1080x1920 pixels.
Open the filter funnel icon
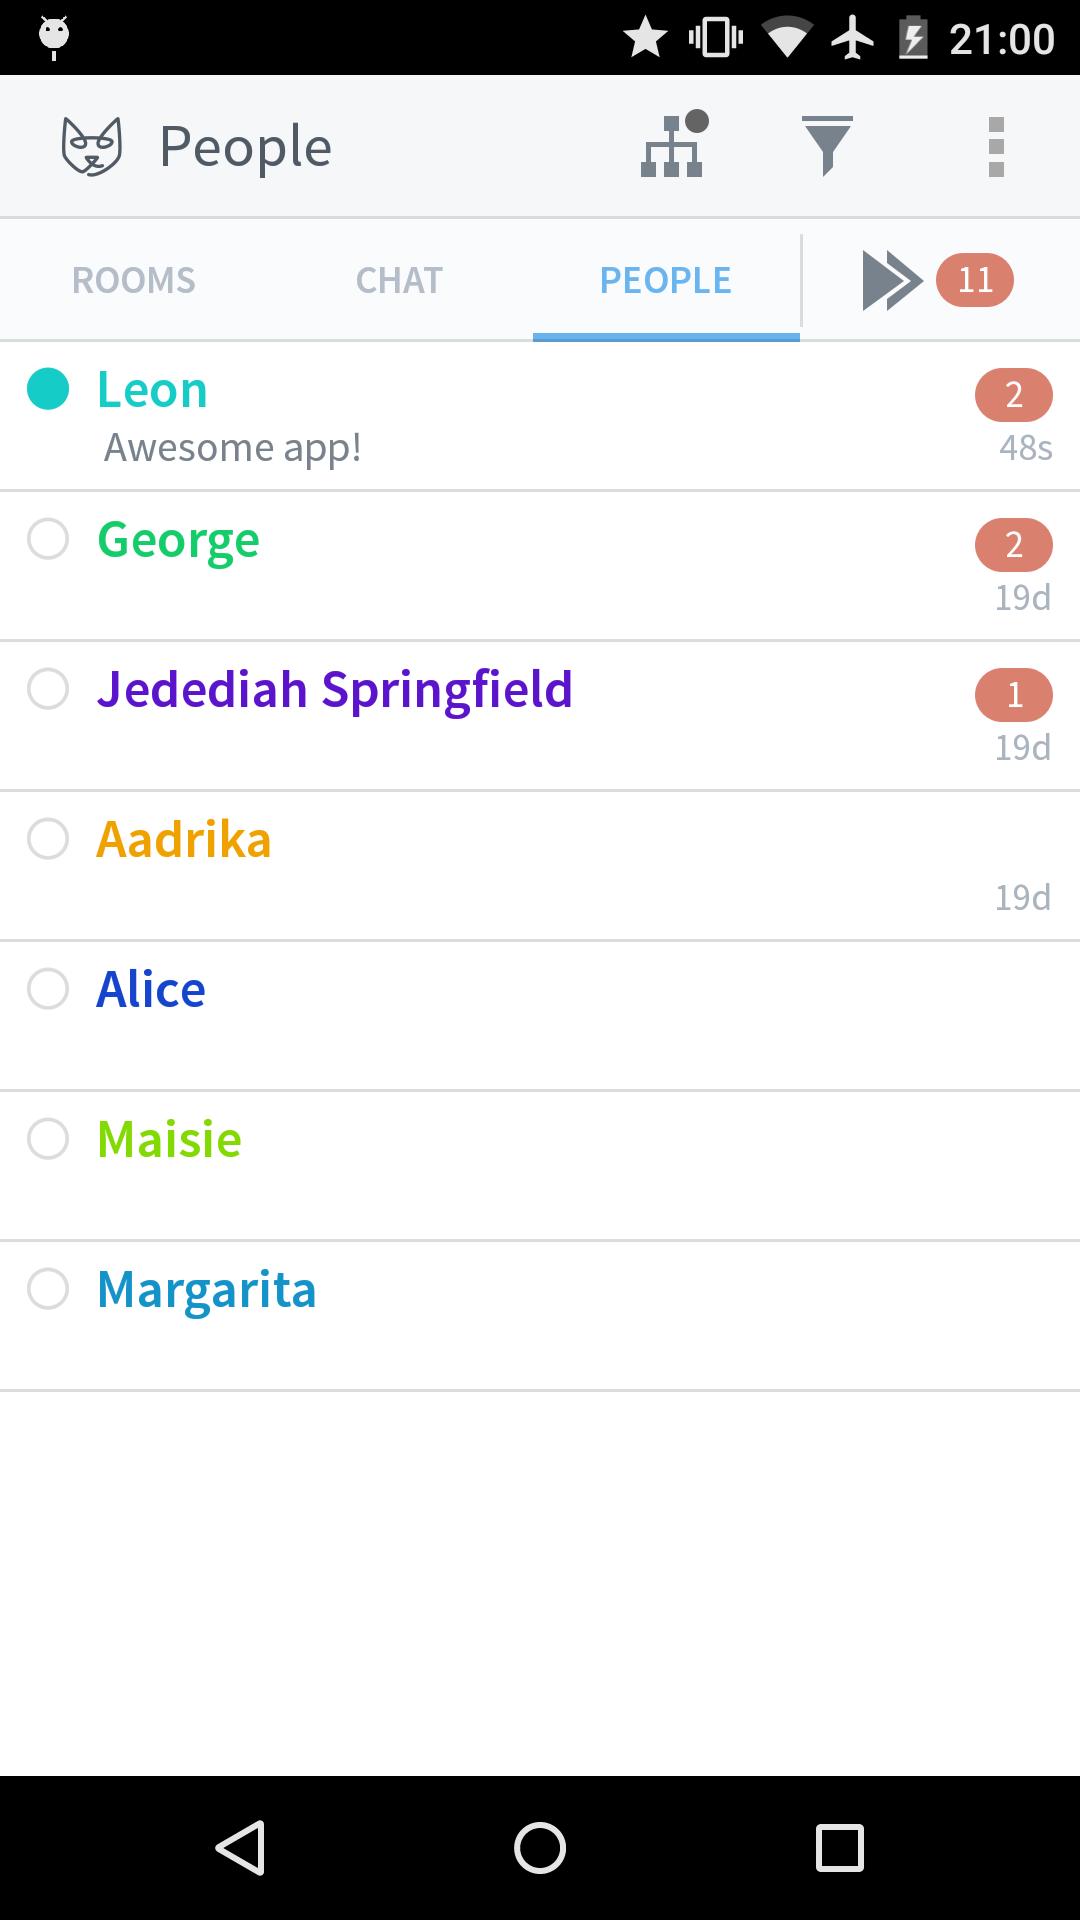(x=827, y=146)
